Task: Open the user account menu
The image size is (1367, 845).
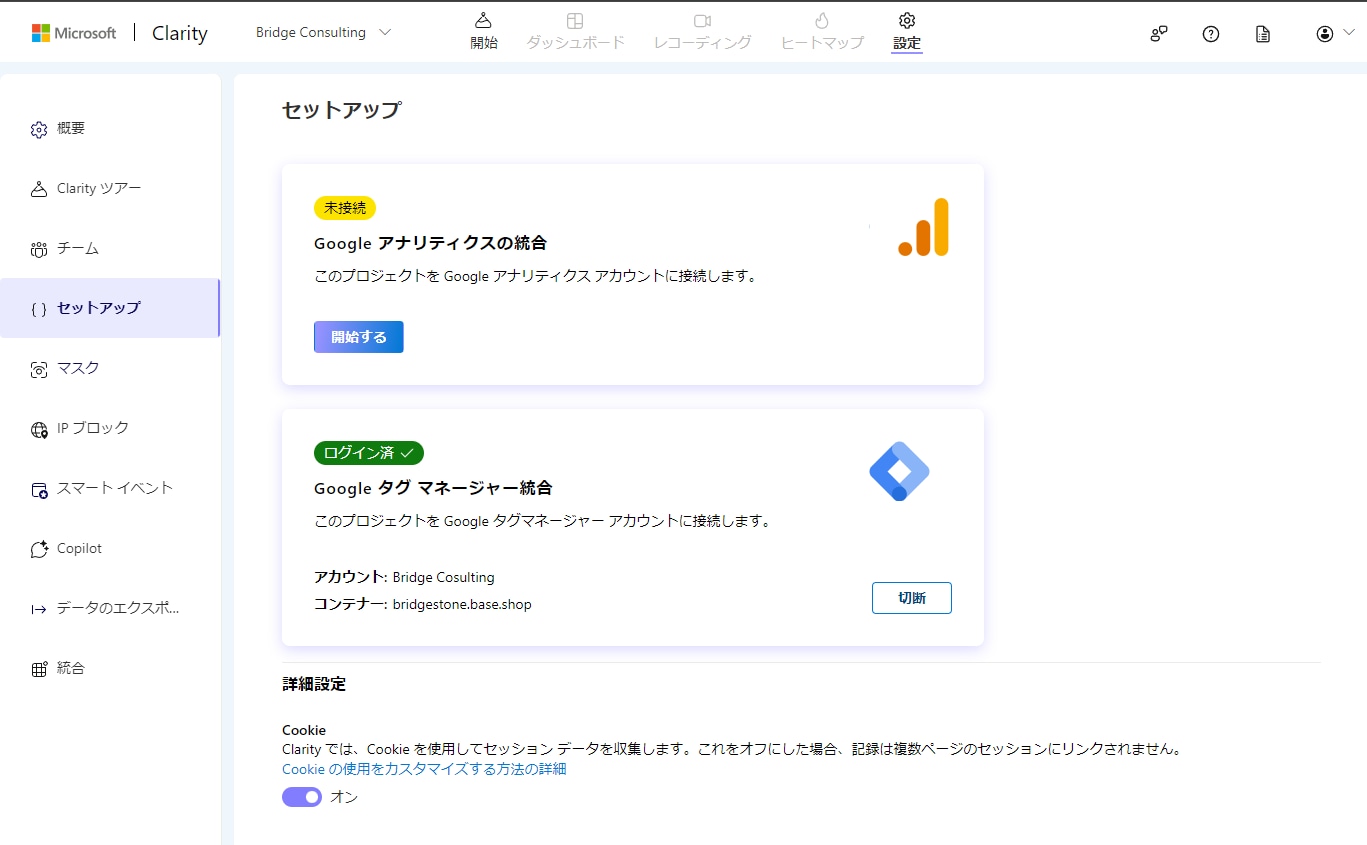Action: coord(1335,34)
